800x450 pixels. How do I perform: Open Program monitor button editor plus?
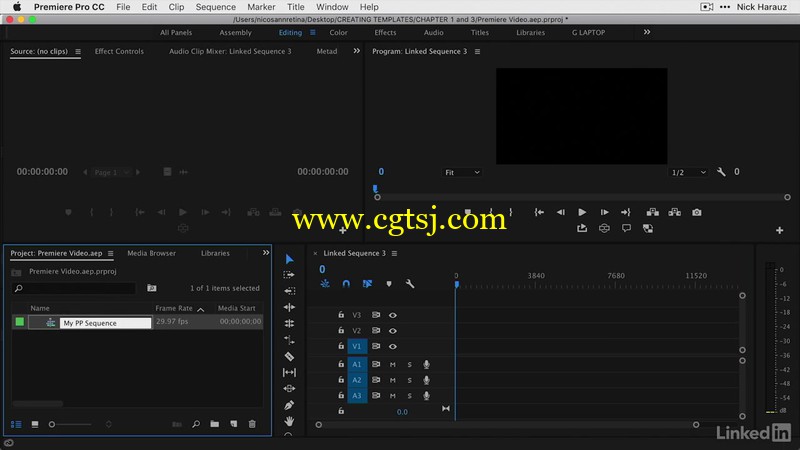coord(780,231)
